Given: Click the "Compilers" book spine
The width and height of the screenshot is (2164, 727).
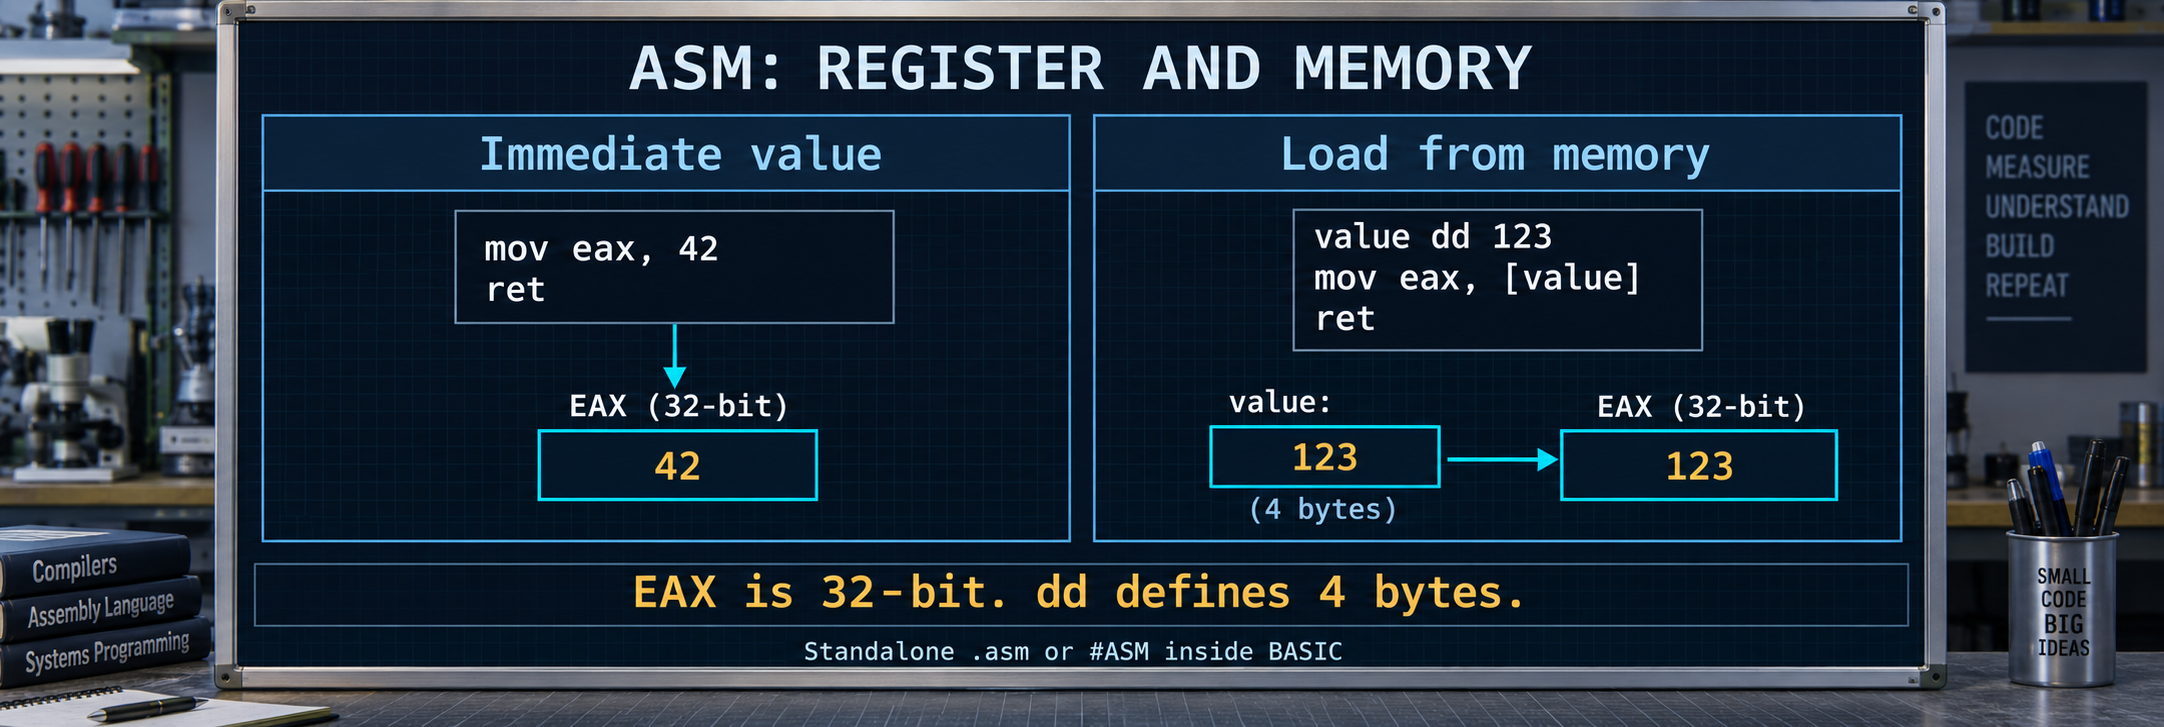Looking at the screenshot, I should pos(95,563).
